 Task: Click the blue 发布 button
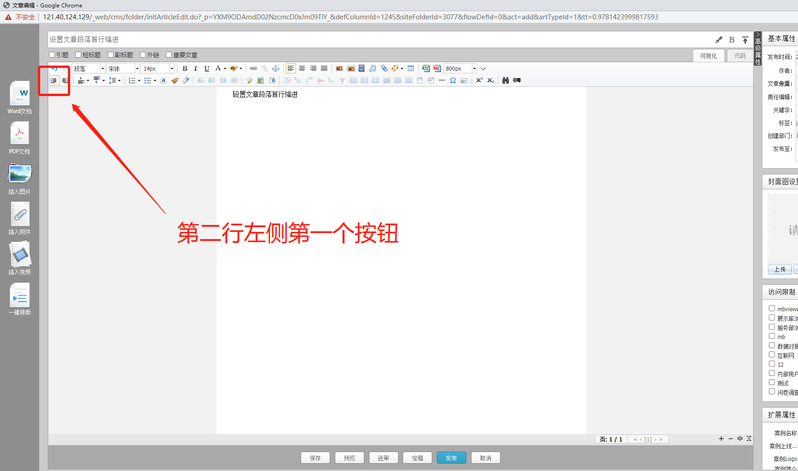point(451,457)
